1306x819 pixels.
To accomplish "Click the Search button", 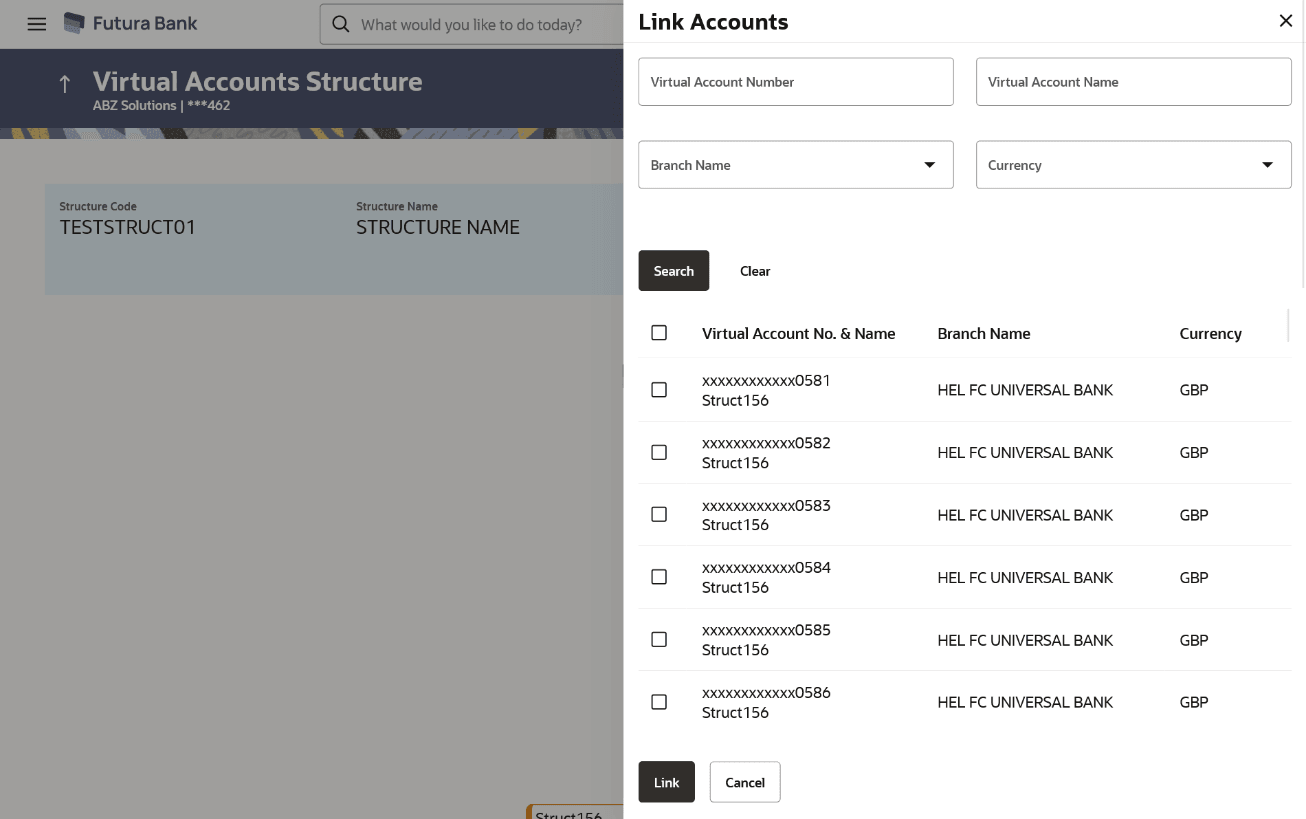I will coord(673,271).
